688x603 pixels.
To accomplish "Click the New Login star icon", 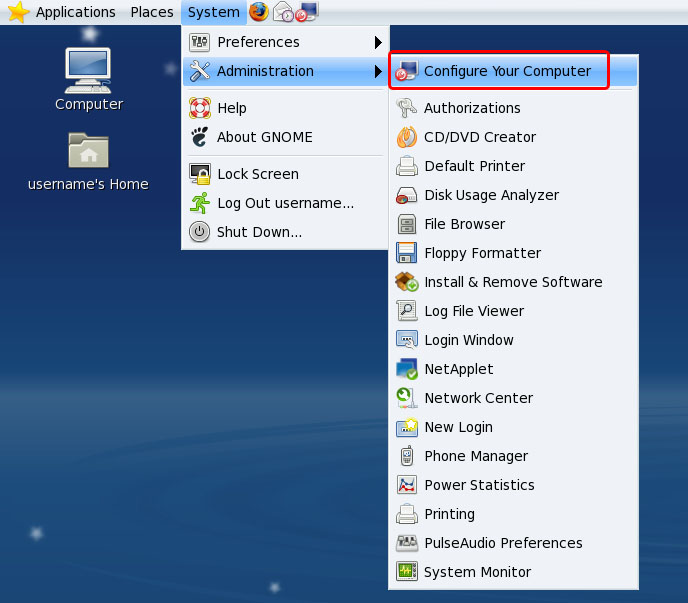I will click(x=407, y=427).
